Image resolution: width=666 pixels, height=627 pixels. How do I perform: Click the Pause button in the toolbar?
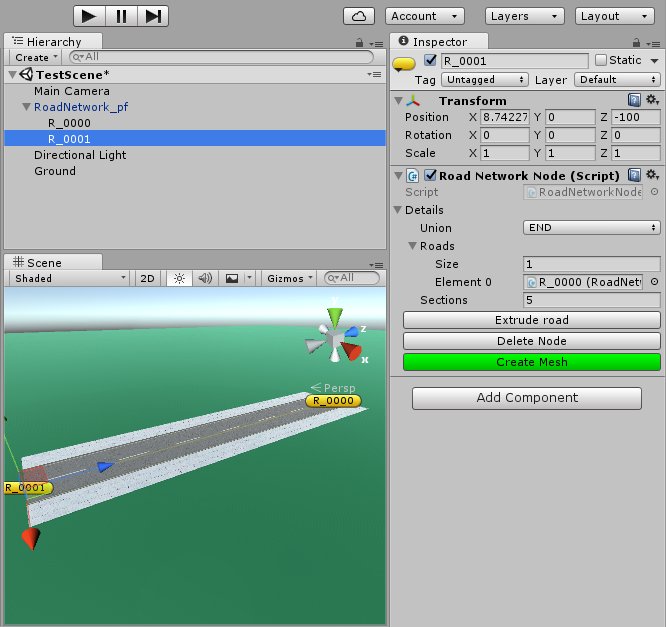click(x=121, y=16)
